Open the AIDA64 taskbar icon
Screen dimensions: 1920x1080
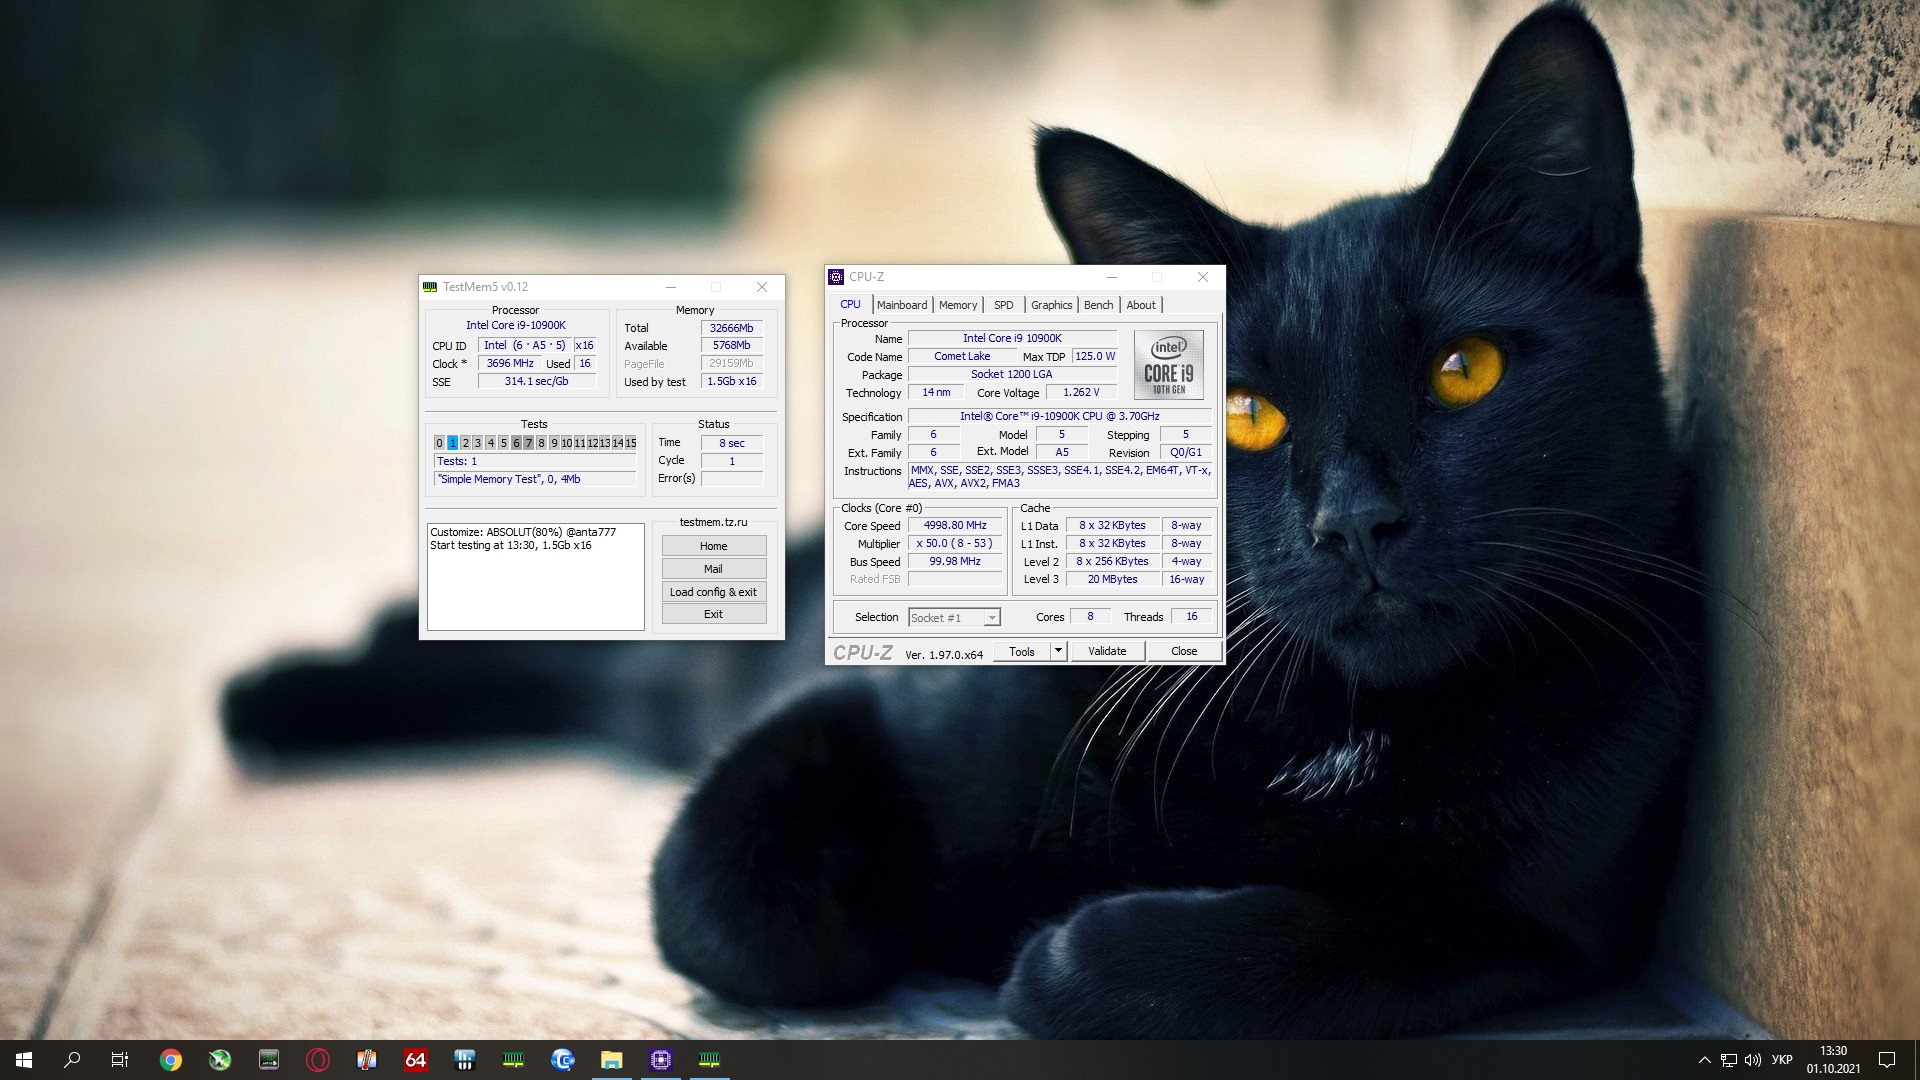click(x=416, y=1060)
